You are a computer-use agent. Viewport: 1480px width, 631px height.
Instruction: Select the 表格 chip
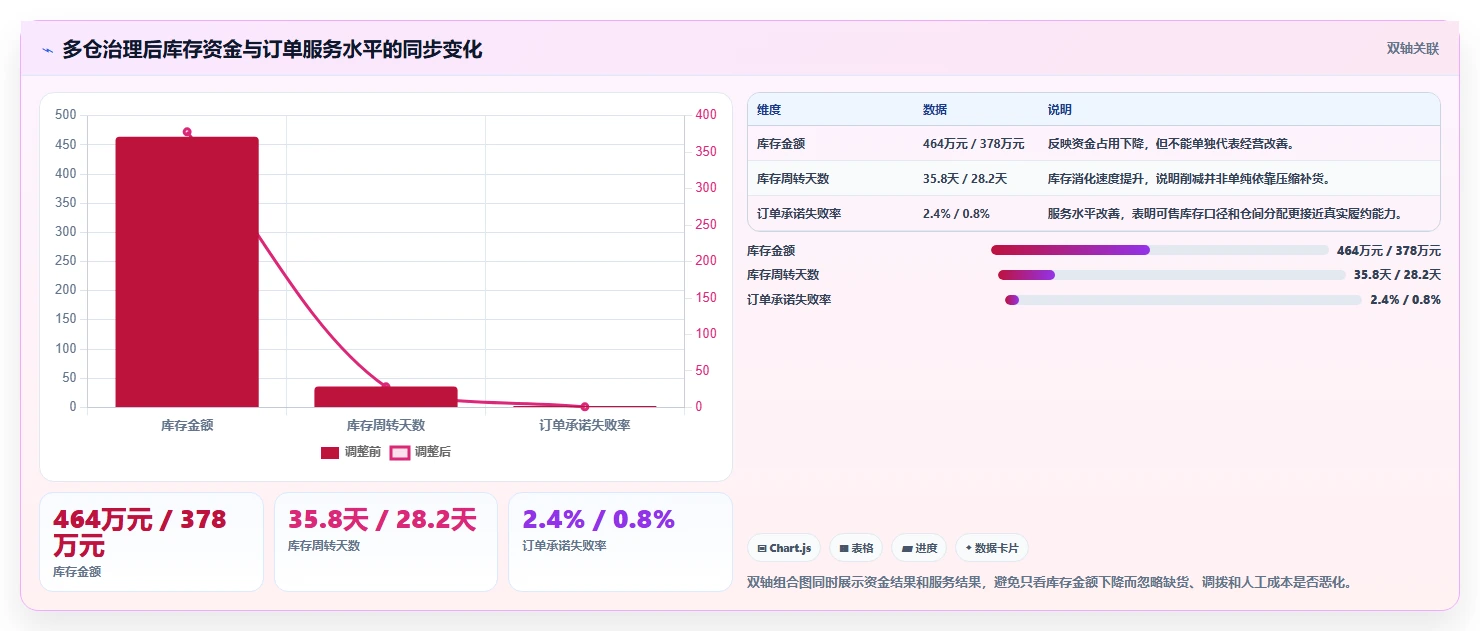[856, 548]
